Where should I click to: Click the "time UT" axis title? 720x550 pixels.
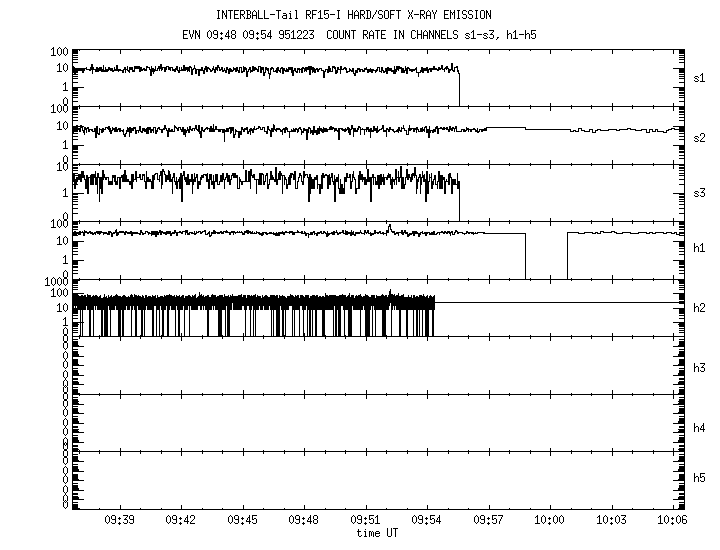pos(377,533)
